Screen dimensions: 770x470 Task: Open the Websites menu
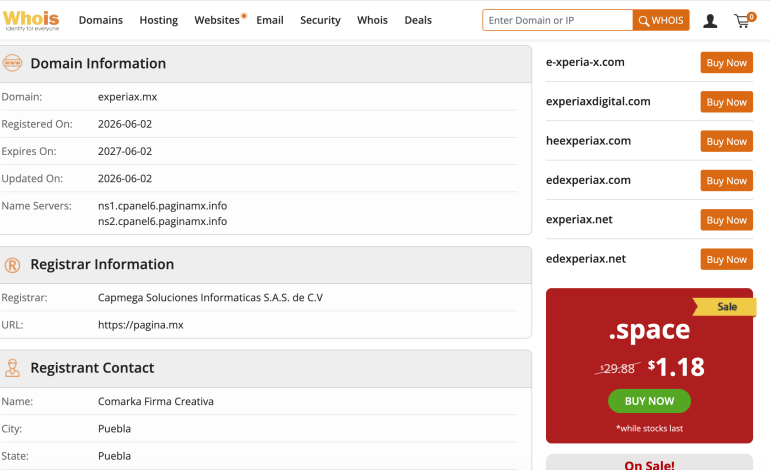tap(217, 20)
